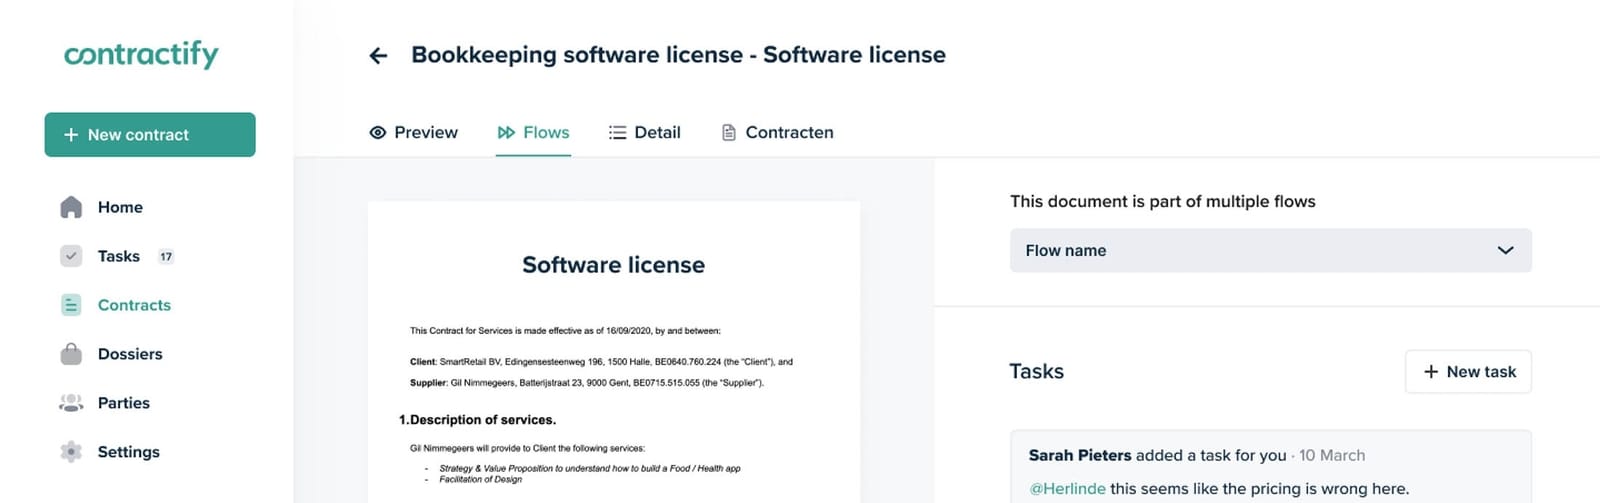The width and height of the screenshot is (1600, 503).
Task: Add a New task
Action: [1468, 372]
